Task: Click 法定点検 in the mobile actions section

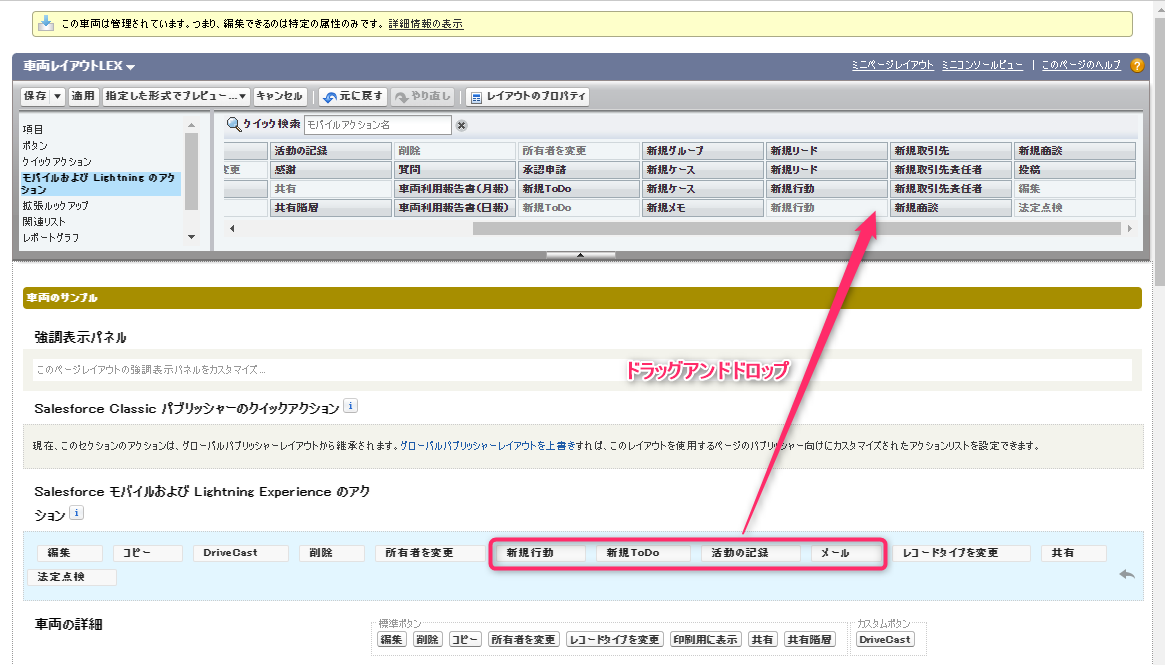Action: [x=72, y=577]
